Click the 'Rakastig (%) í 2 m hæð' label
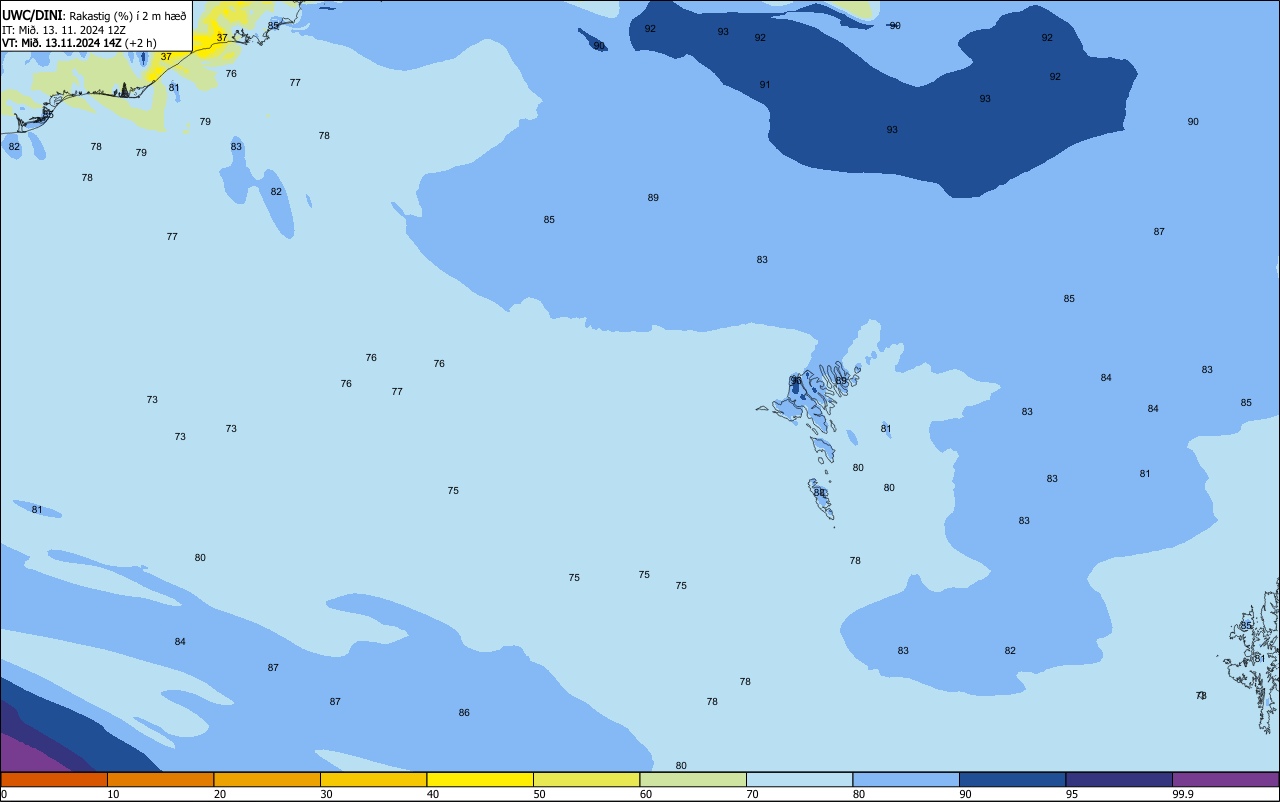 (127, 16)
